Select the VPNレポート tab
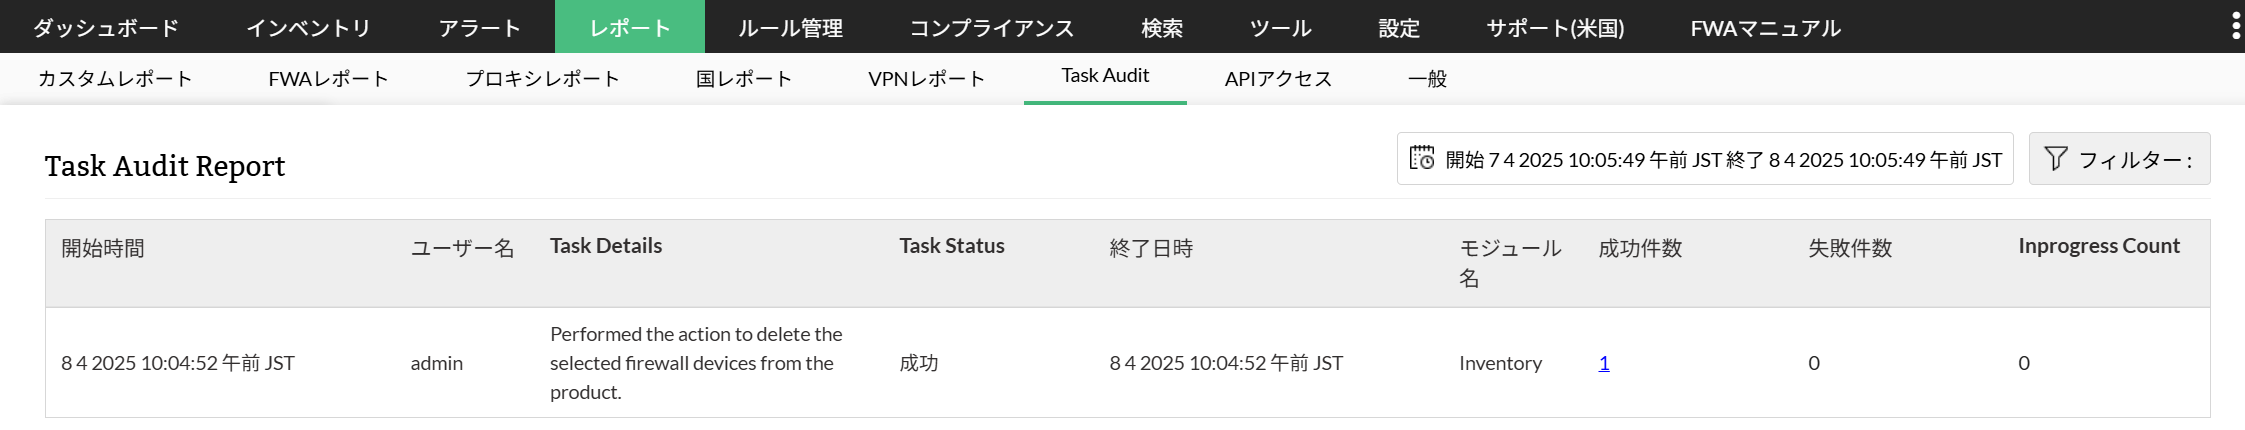 click(926, 78)
